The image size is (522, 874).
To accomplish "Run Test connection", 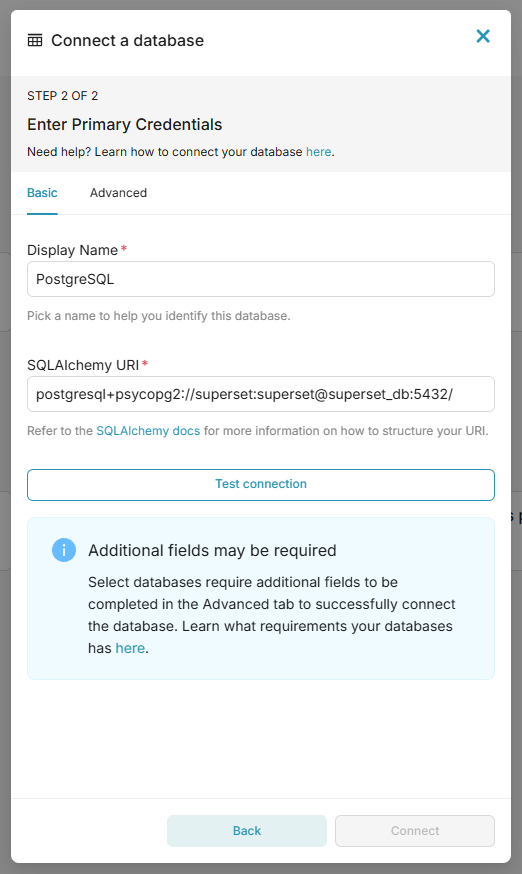I will point(261,484).
